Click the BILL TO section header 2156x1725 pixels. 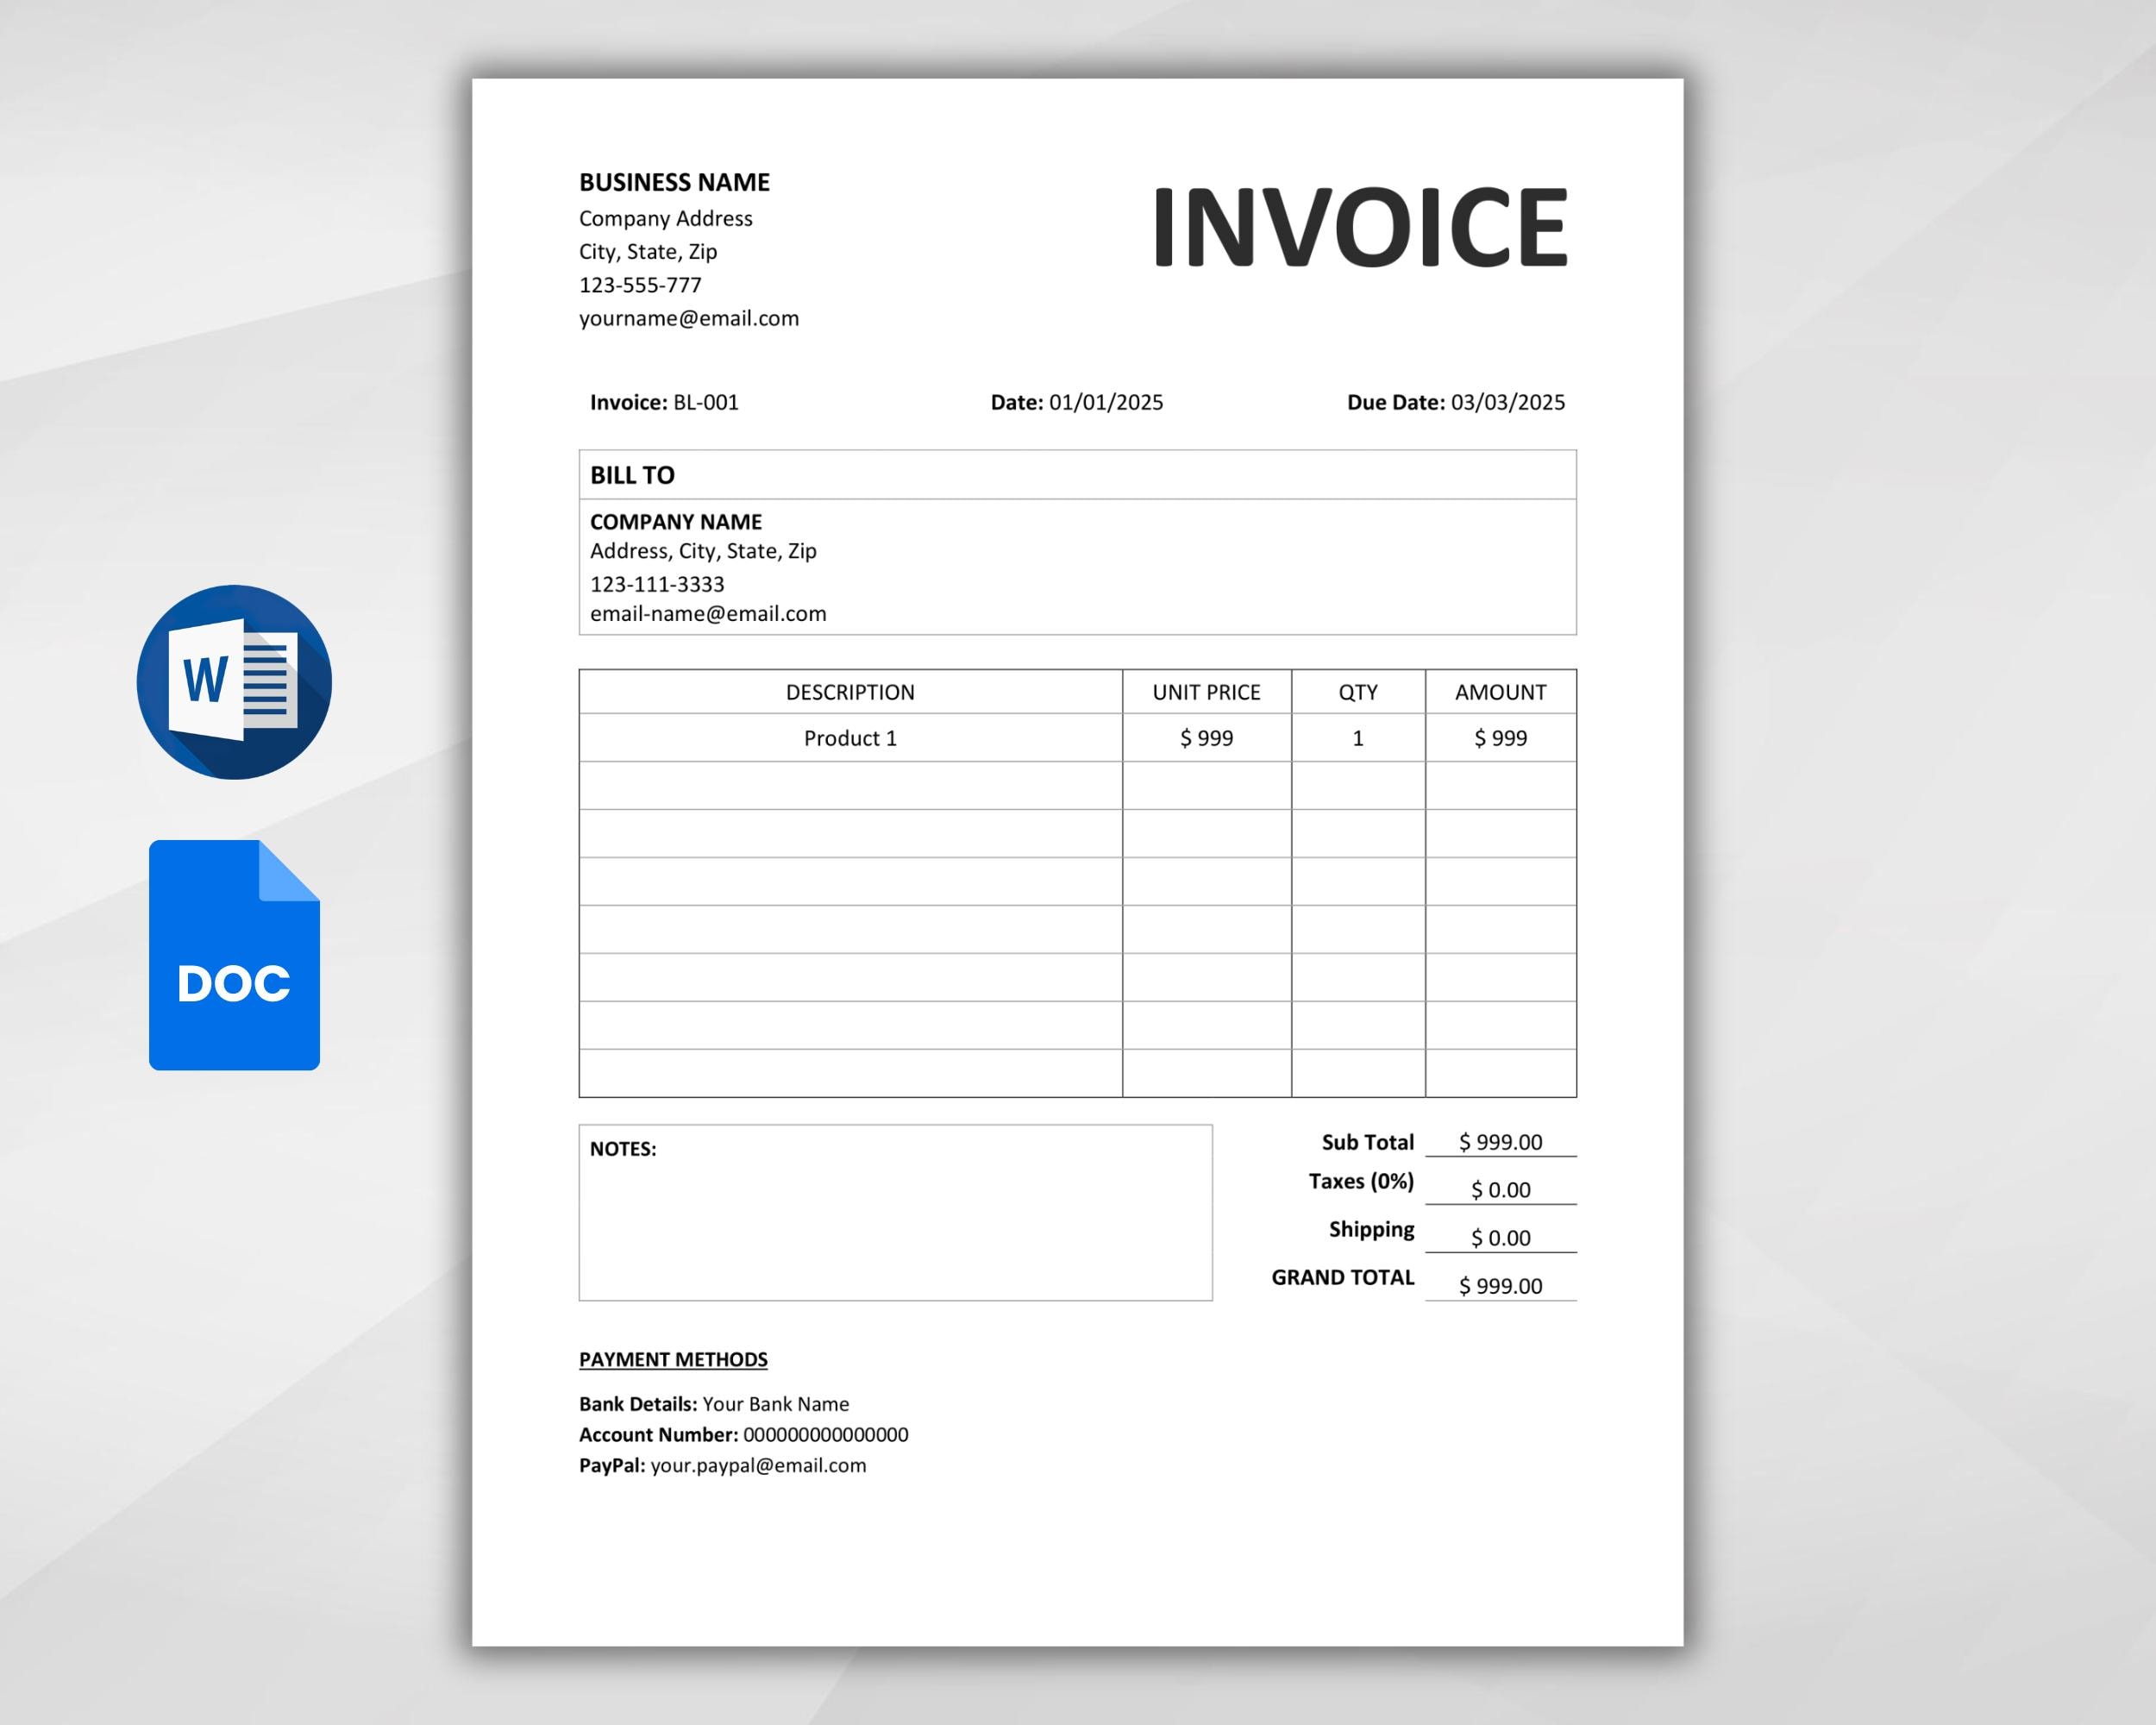632,475
